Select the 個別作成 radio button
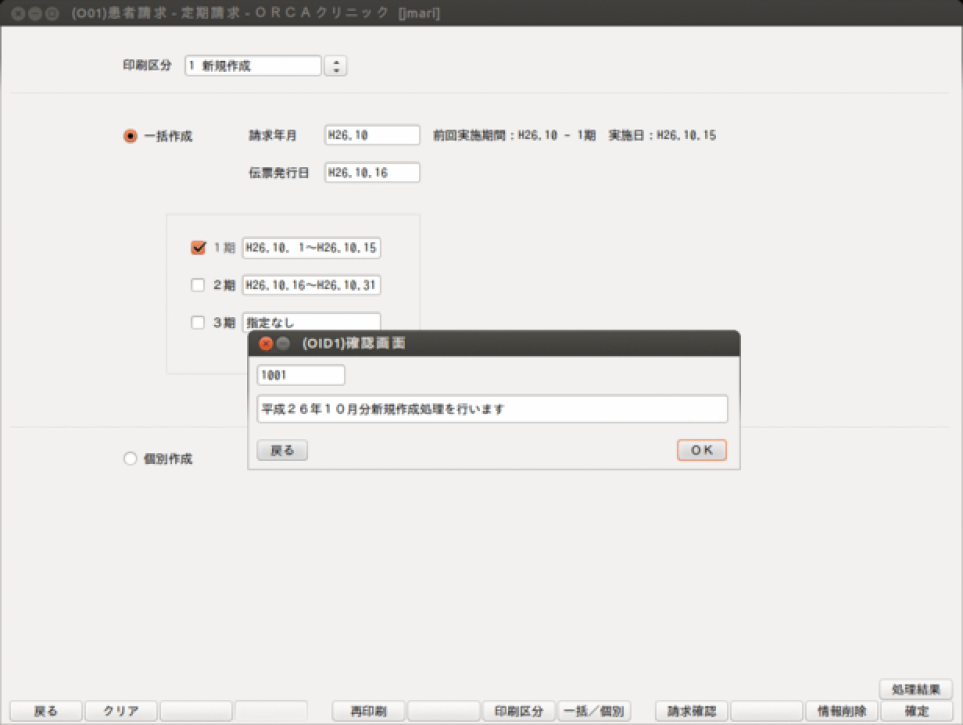This screenshot has width=963, height=725. 130,459
